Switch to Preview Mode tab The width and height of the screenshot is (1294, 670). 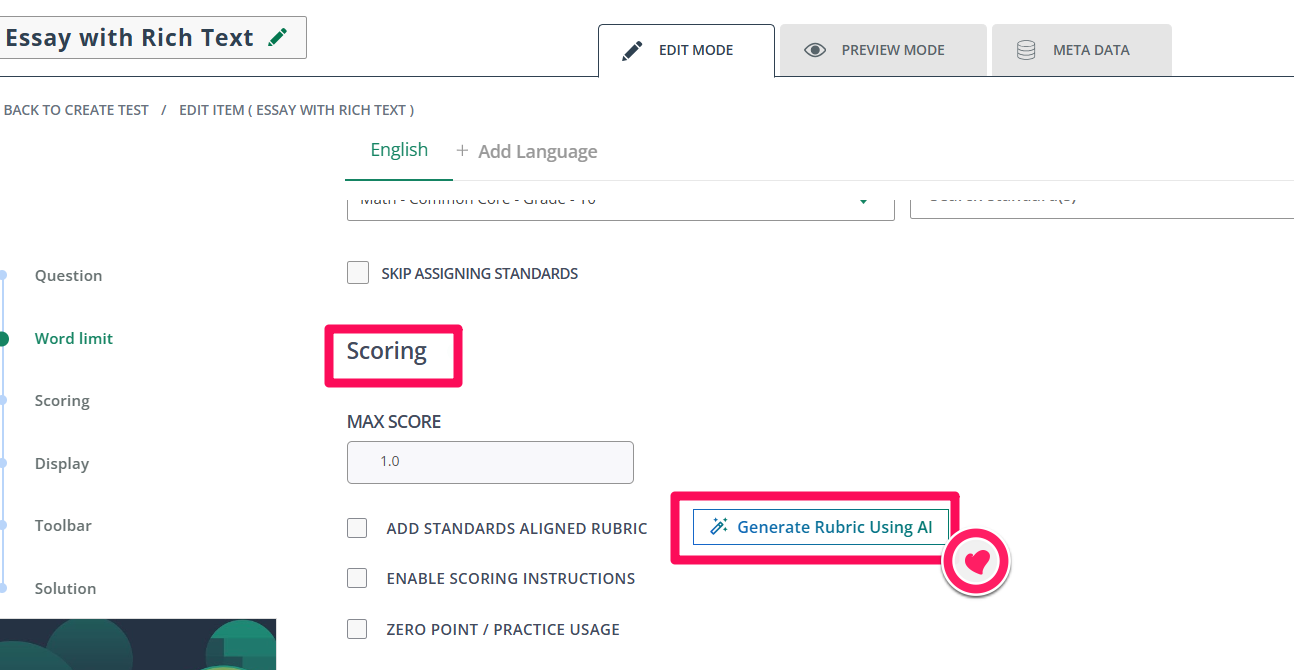883,50
